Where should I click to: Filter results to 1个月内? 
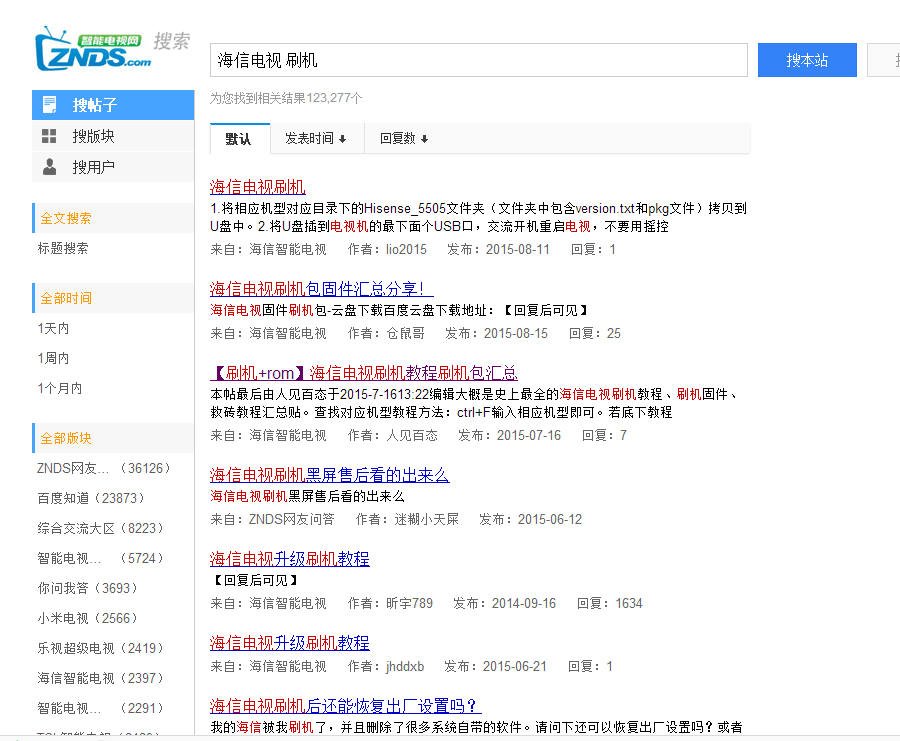pyautogui.click(x=60, y=389)
